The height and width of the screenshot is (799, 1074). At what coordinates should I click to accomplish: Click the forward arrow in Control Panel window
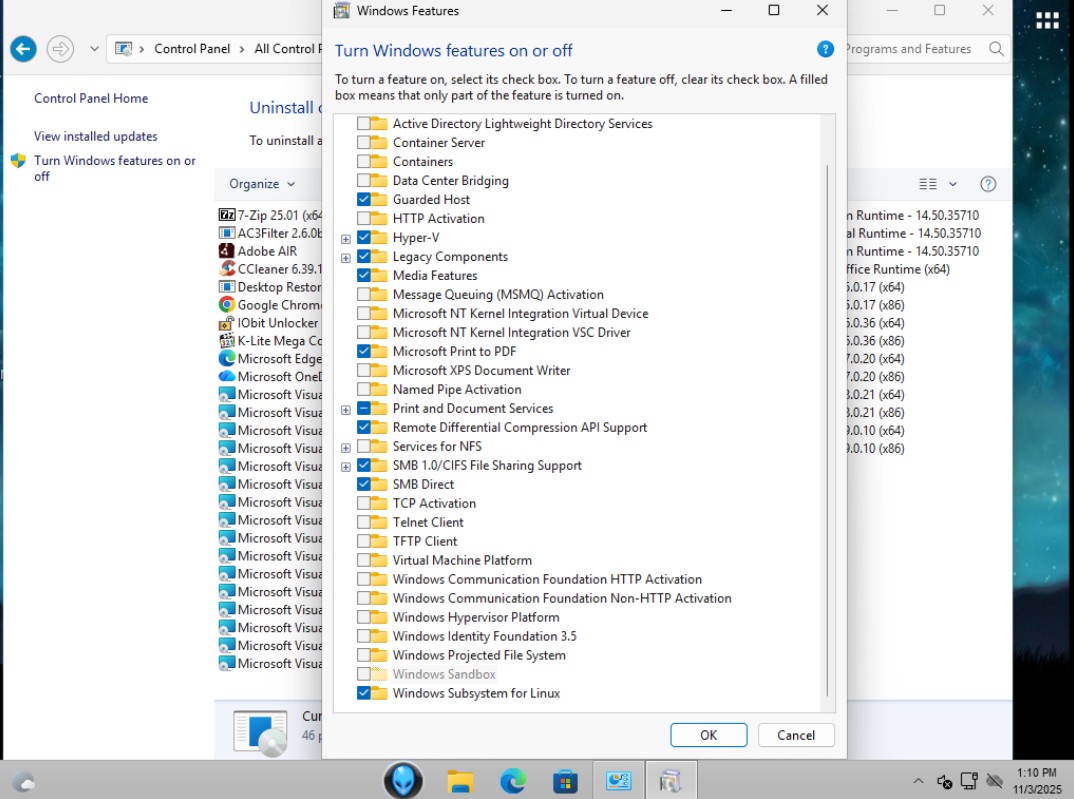coord(60,49)
